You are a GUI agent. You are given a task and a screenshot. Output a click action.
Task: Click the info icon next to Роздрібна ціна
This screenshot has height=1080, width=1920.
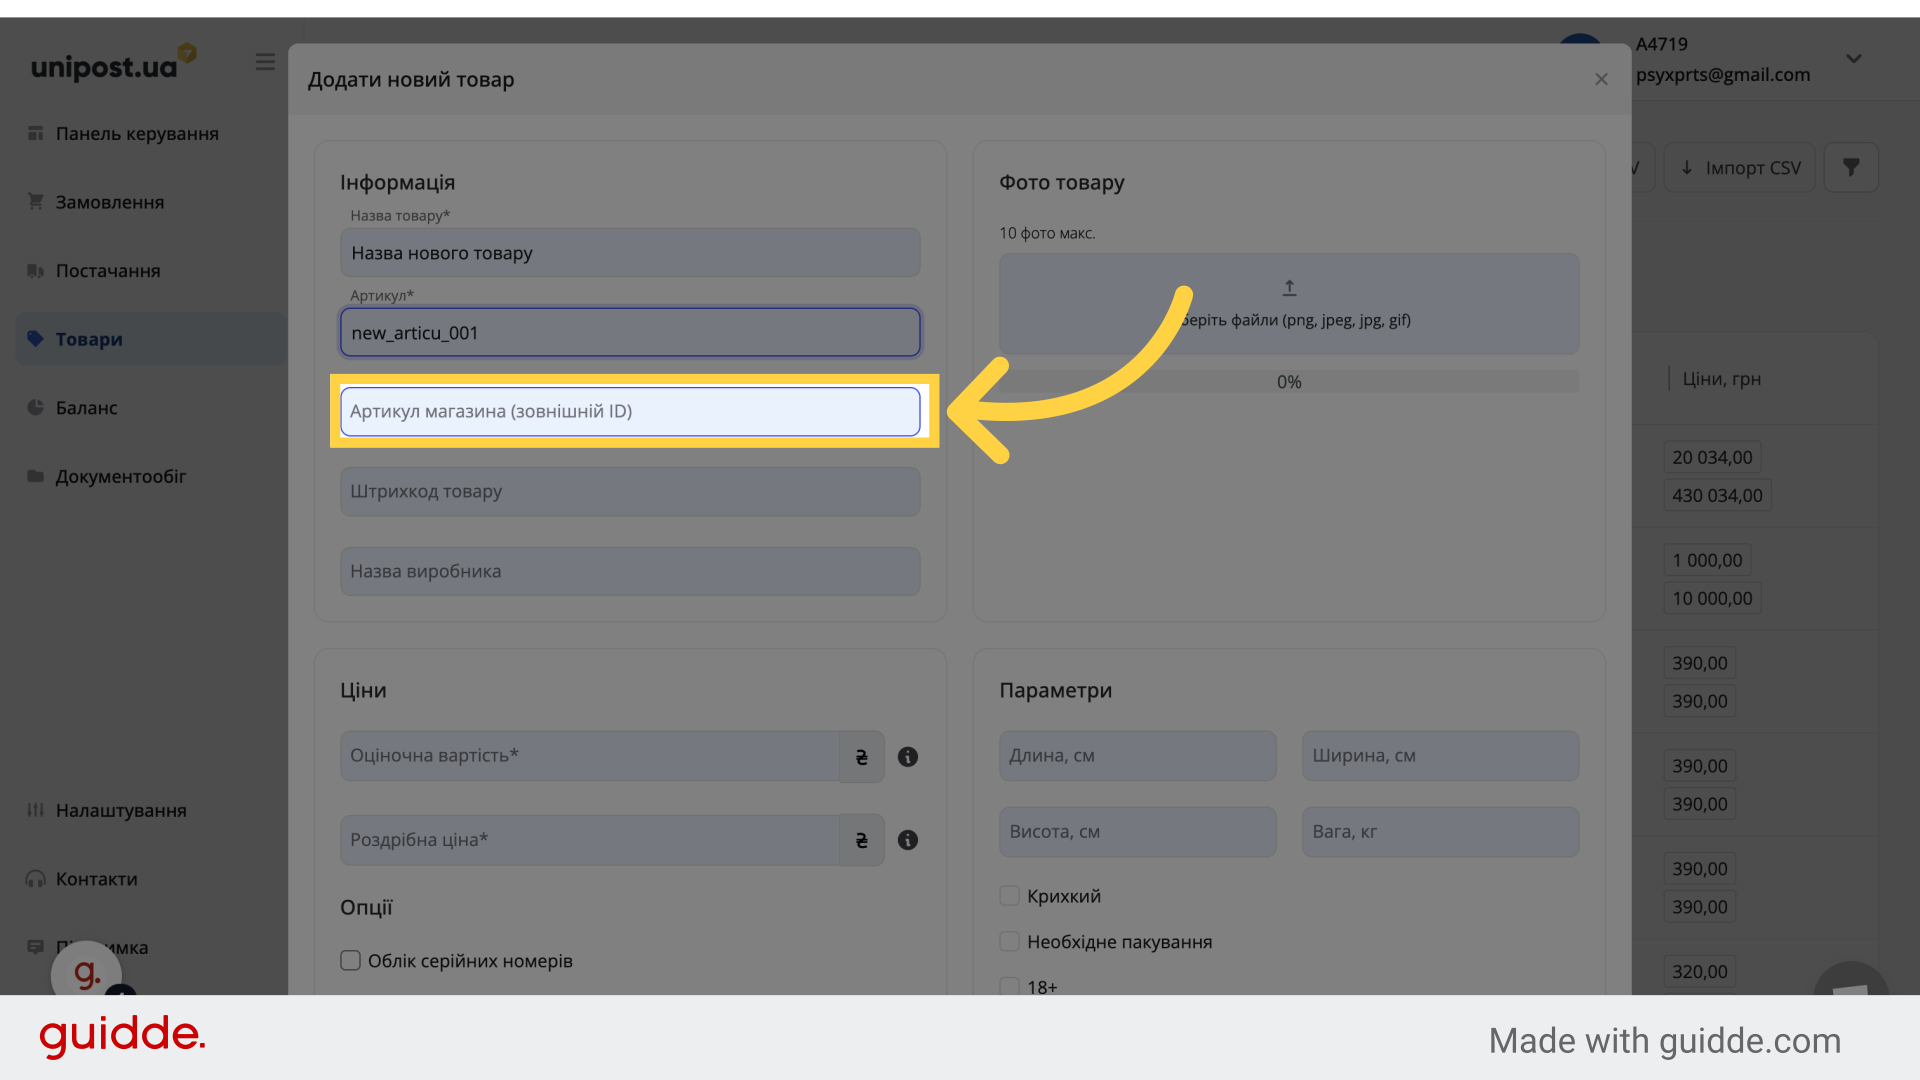click(x=908, y=840)
